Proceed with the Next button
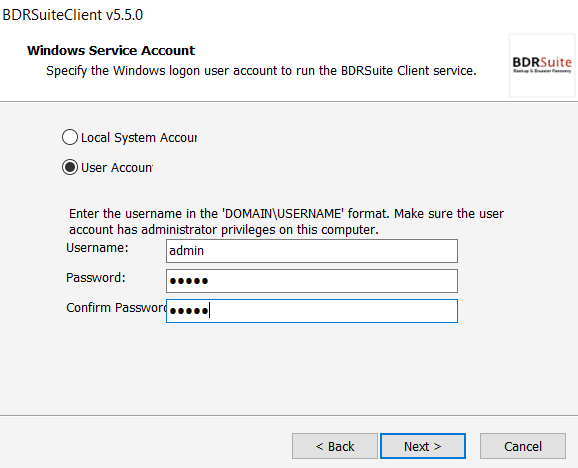This screenshot has width=578, height=468. click(423, 446)
